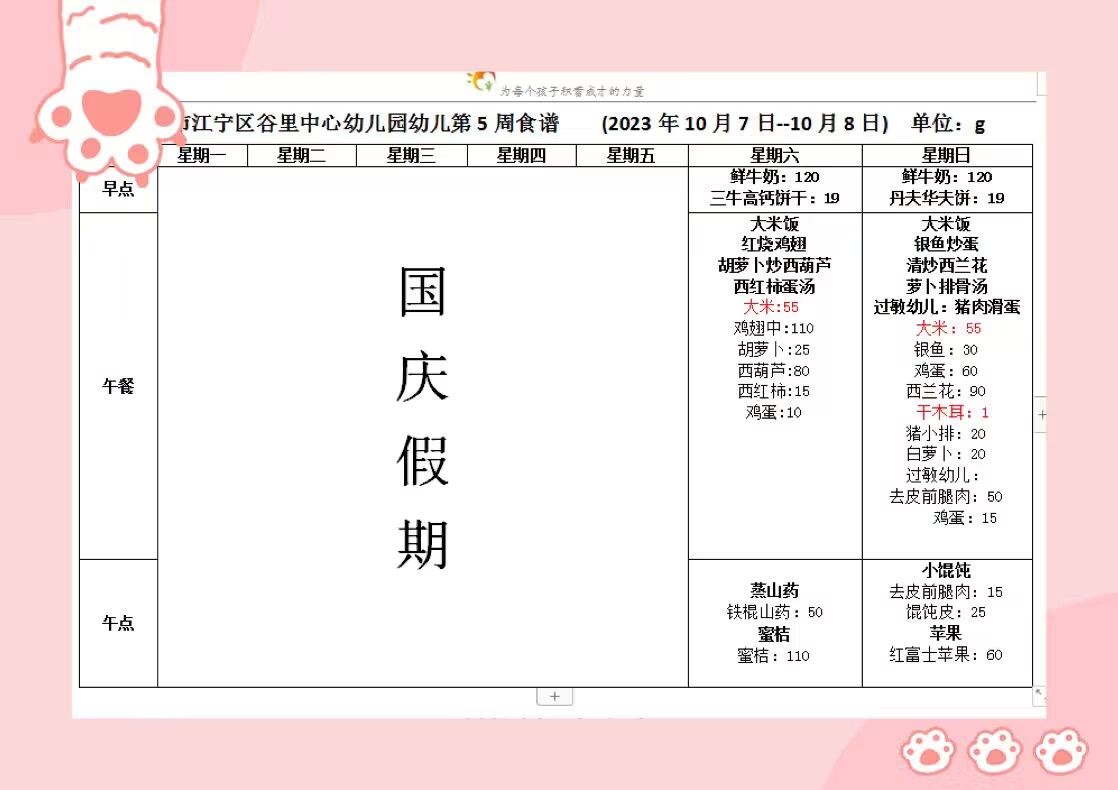Select the 星期五 column header
This screenshot has height=790, width=1118.
tap(631, 155)
